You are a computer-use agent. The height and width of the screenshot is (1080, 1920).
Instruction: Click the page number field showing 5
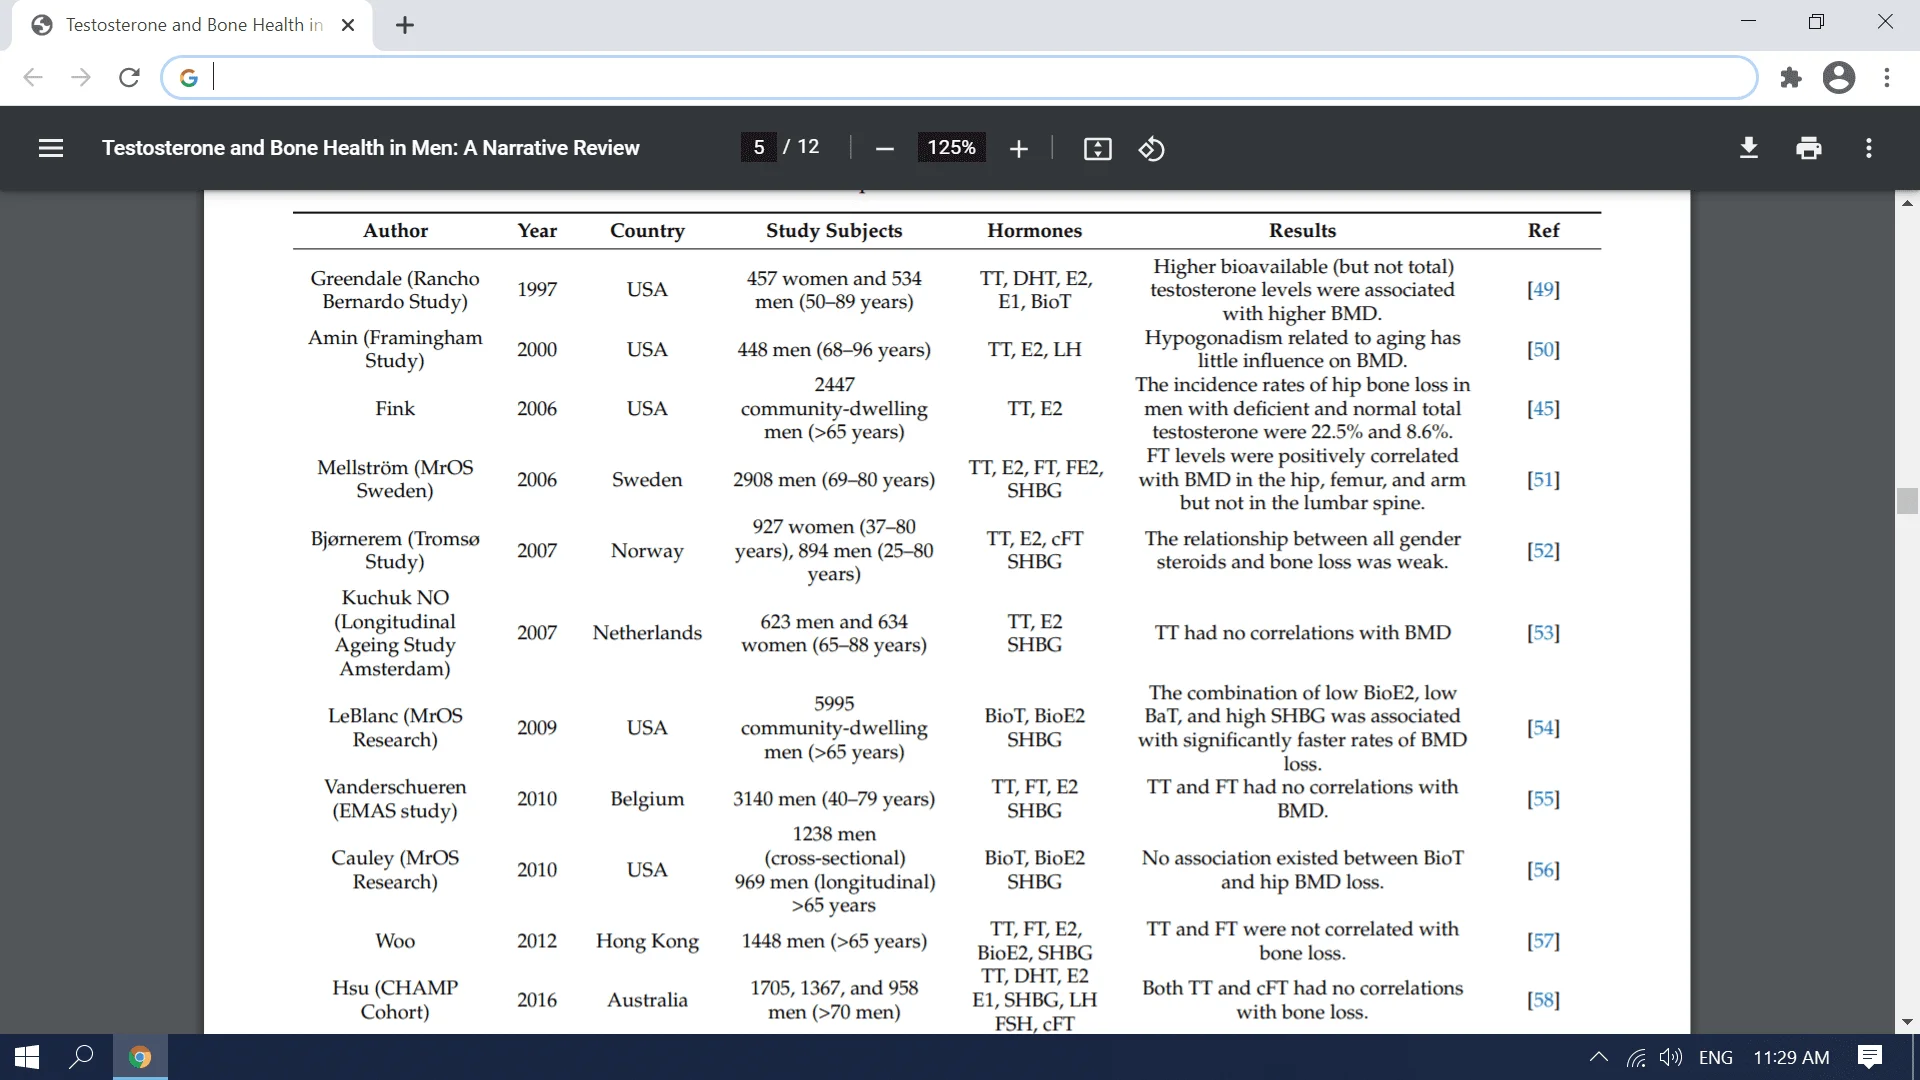coord(758,147)
